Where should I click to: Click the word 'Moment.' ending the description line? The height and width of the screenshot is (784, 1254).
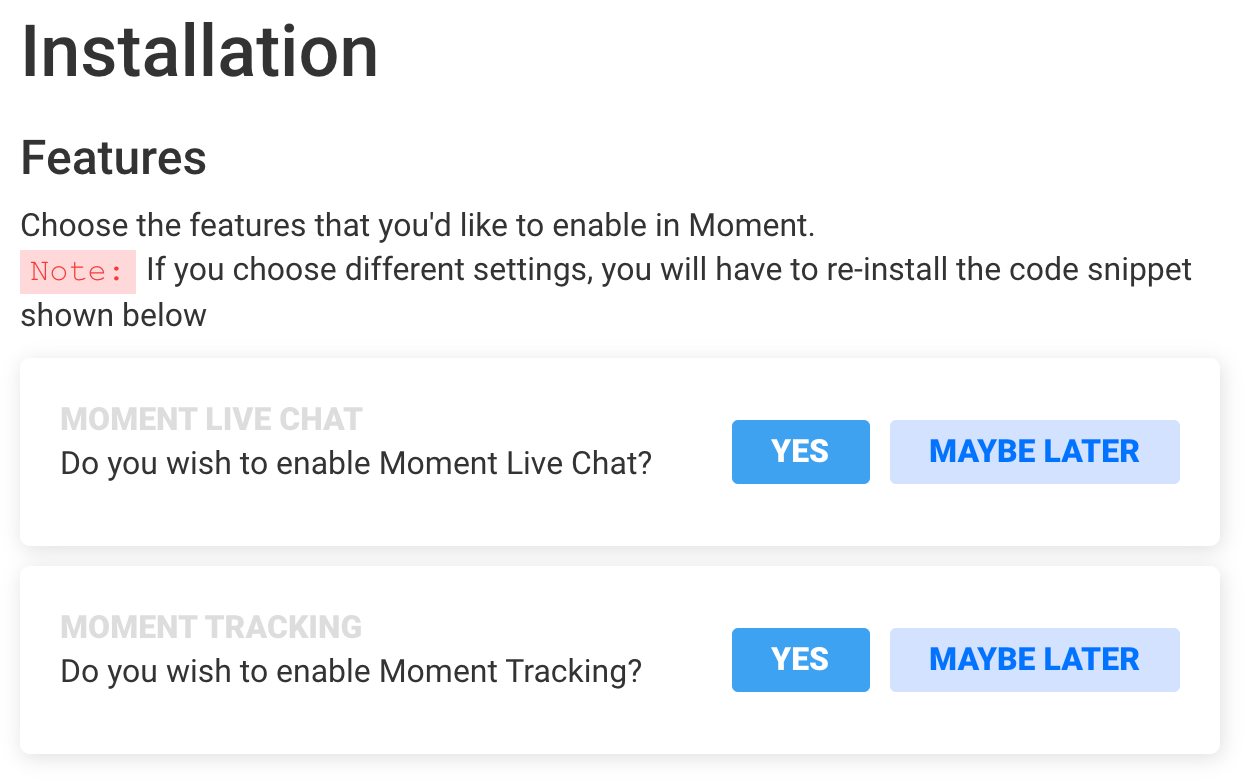[751, 226]
